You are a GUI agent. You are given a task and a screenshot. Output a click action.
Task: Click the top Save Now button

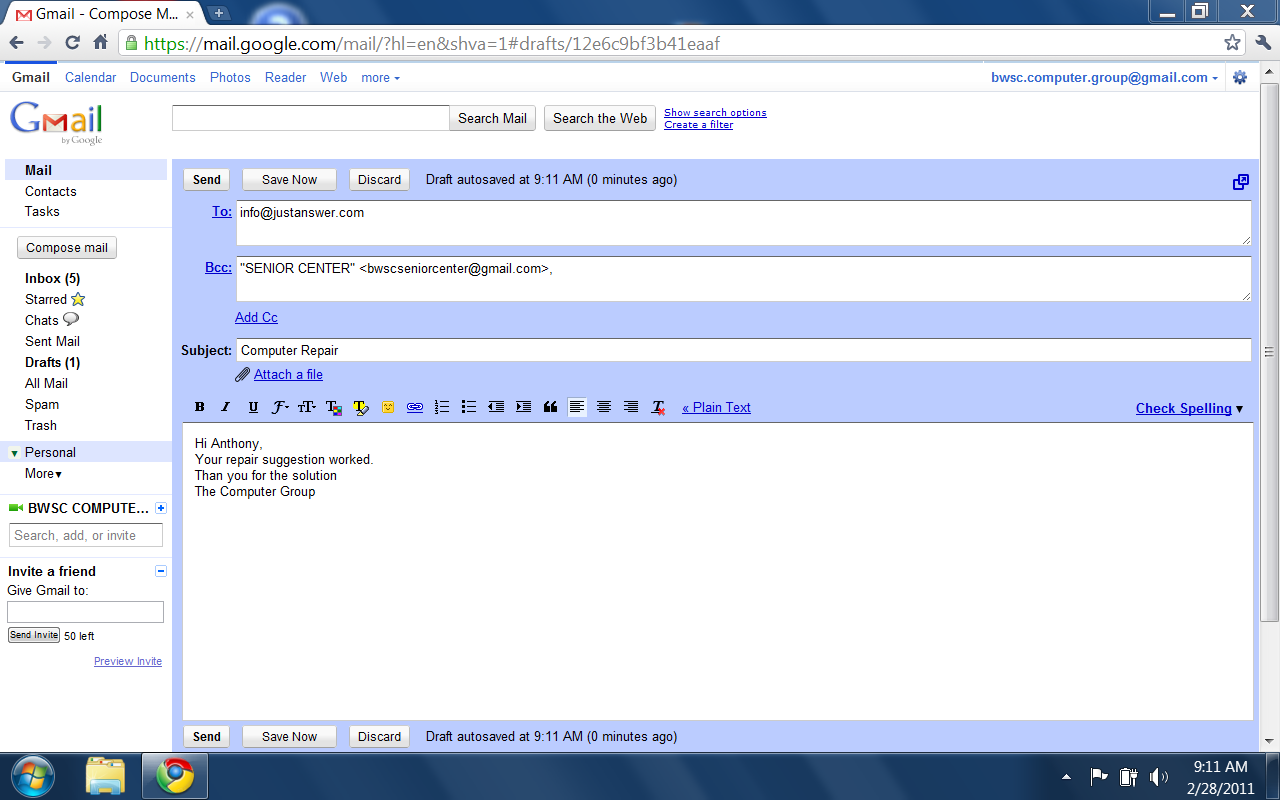point(289,180)
